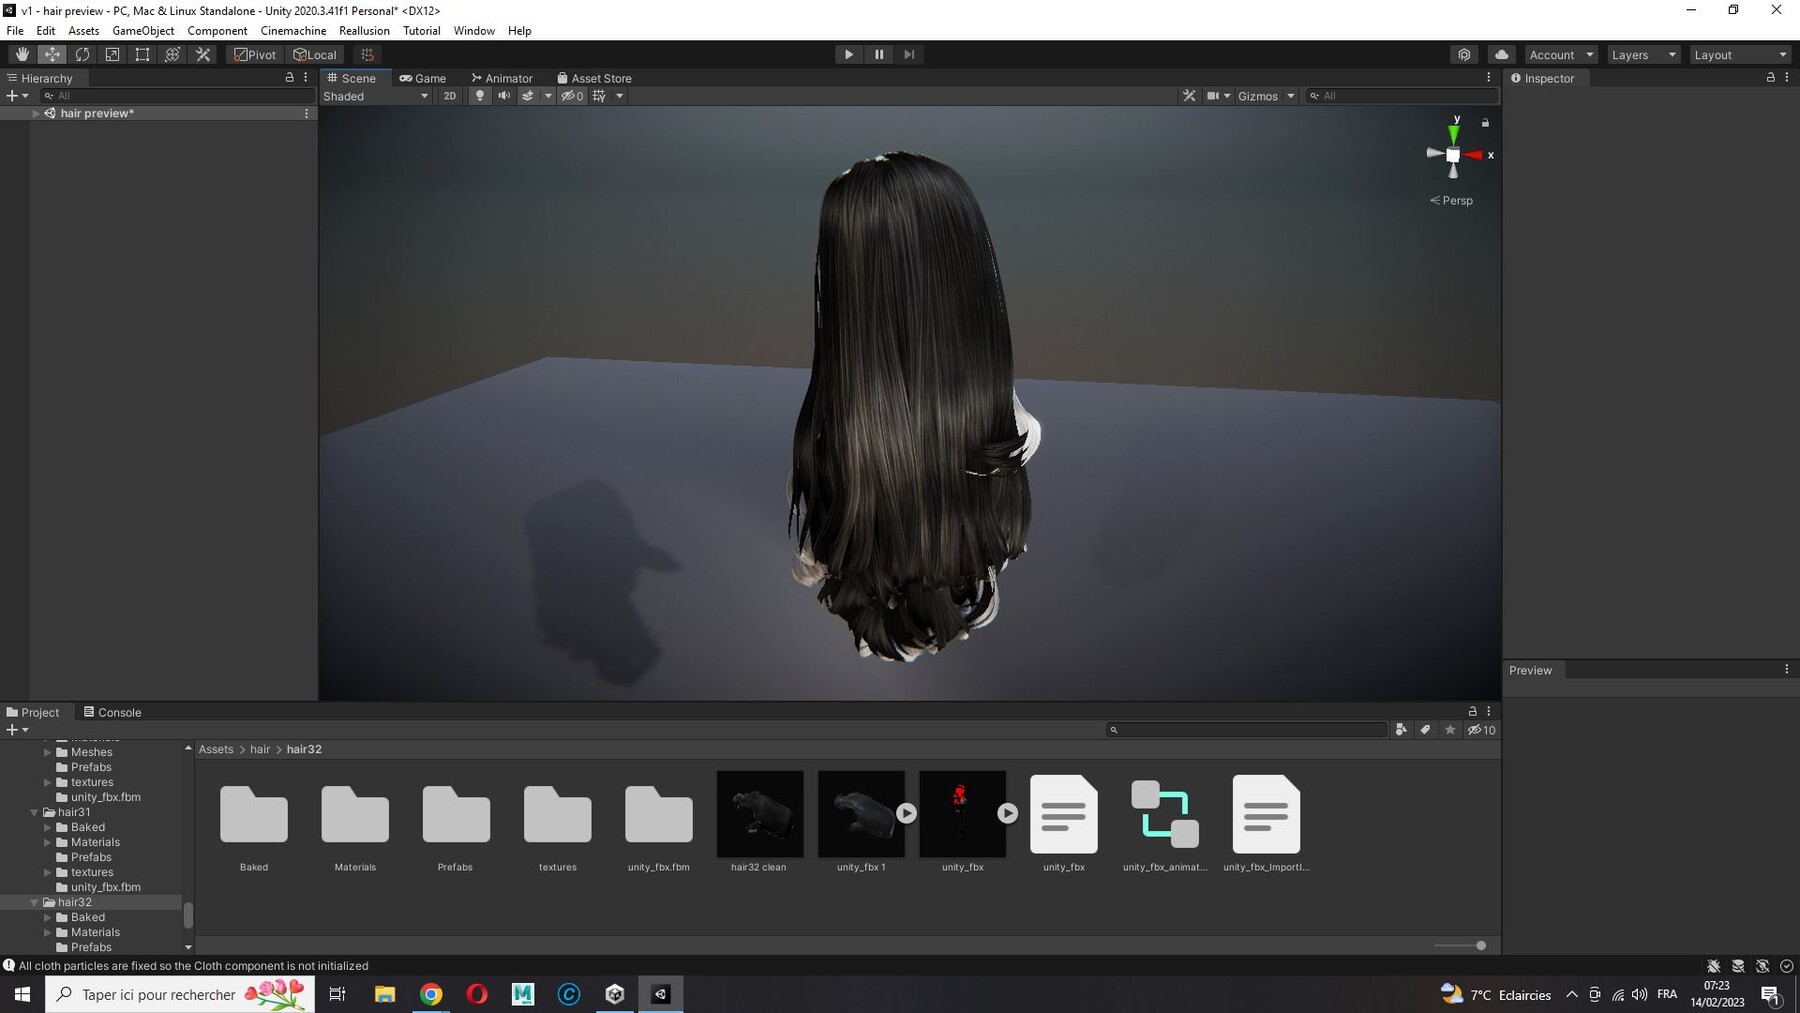Image resolution: width=1800 pixels, height=1013 pixels.
Task: Search by type filter icon
Action: coord(1401,730)
